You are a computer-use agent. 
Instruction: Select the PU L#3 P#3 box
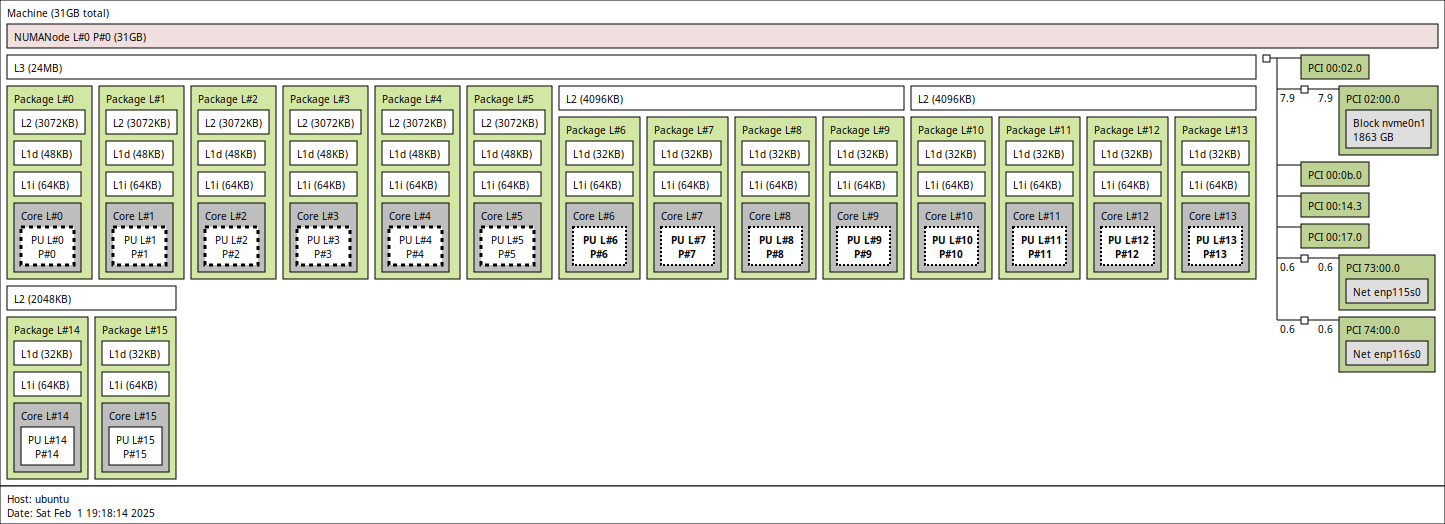click(324, 247)
